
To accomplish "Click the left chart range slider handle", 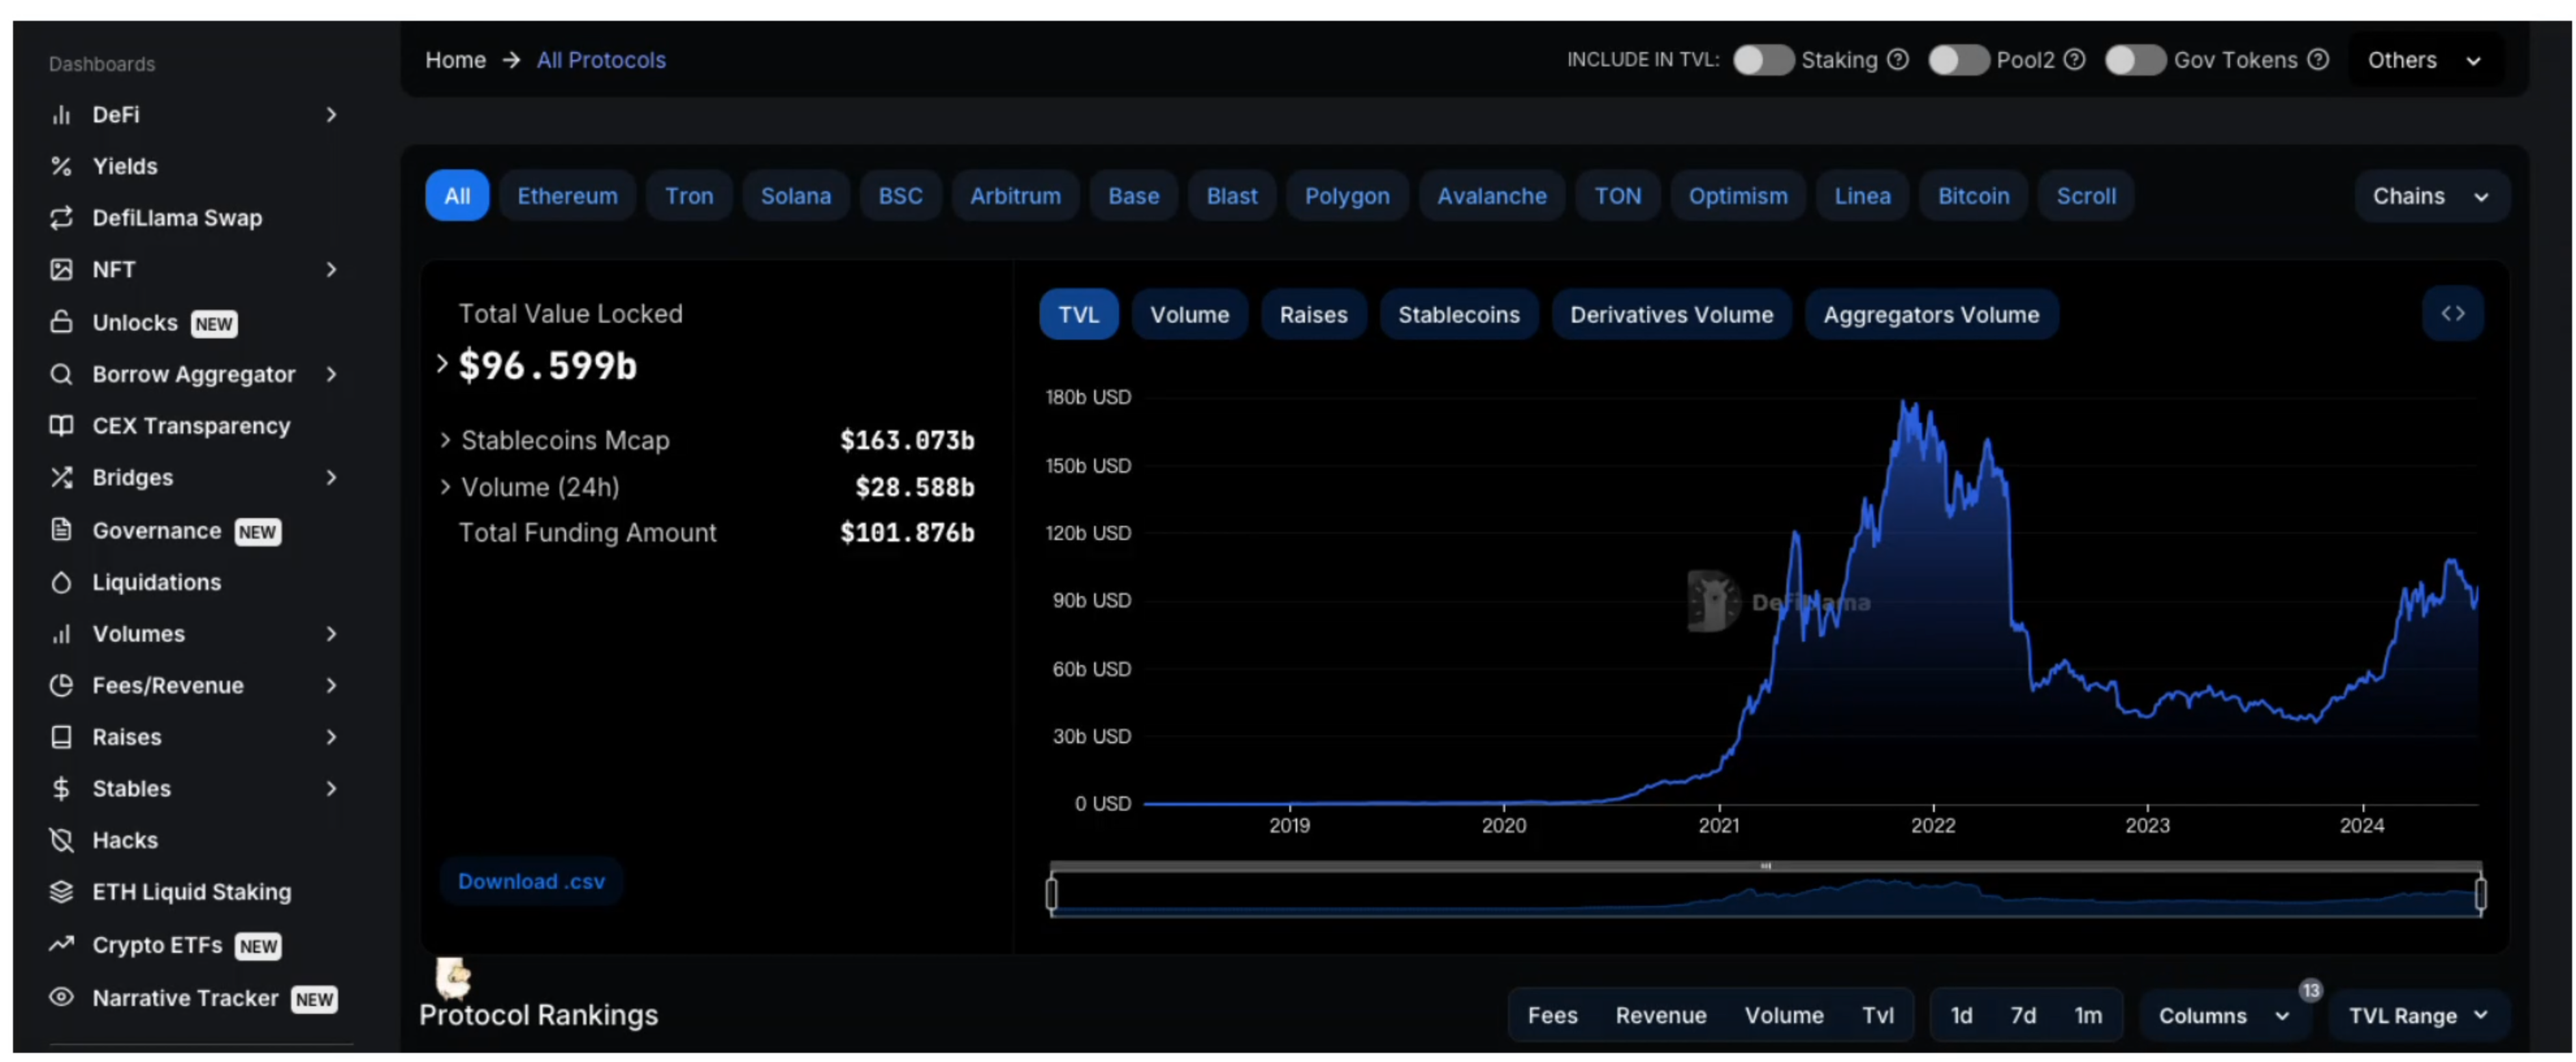I will point(1051,894).
